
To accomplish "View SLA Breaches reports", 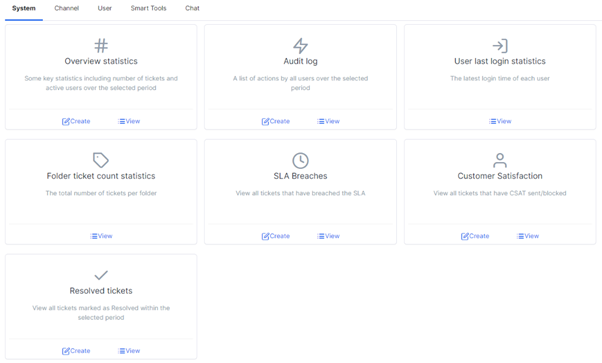I will coord(329,236).
